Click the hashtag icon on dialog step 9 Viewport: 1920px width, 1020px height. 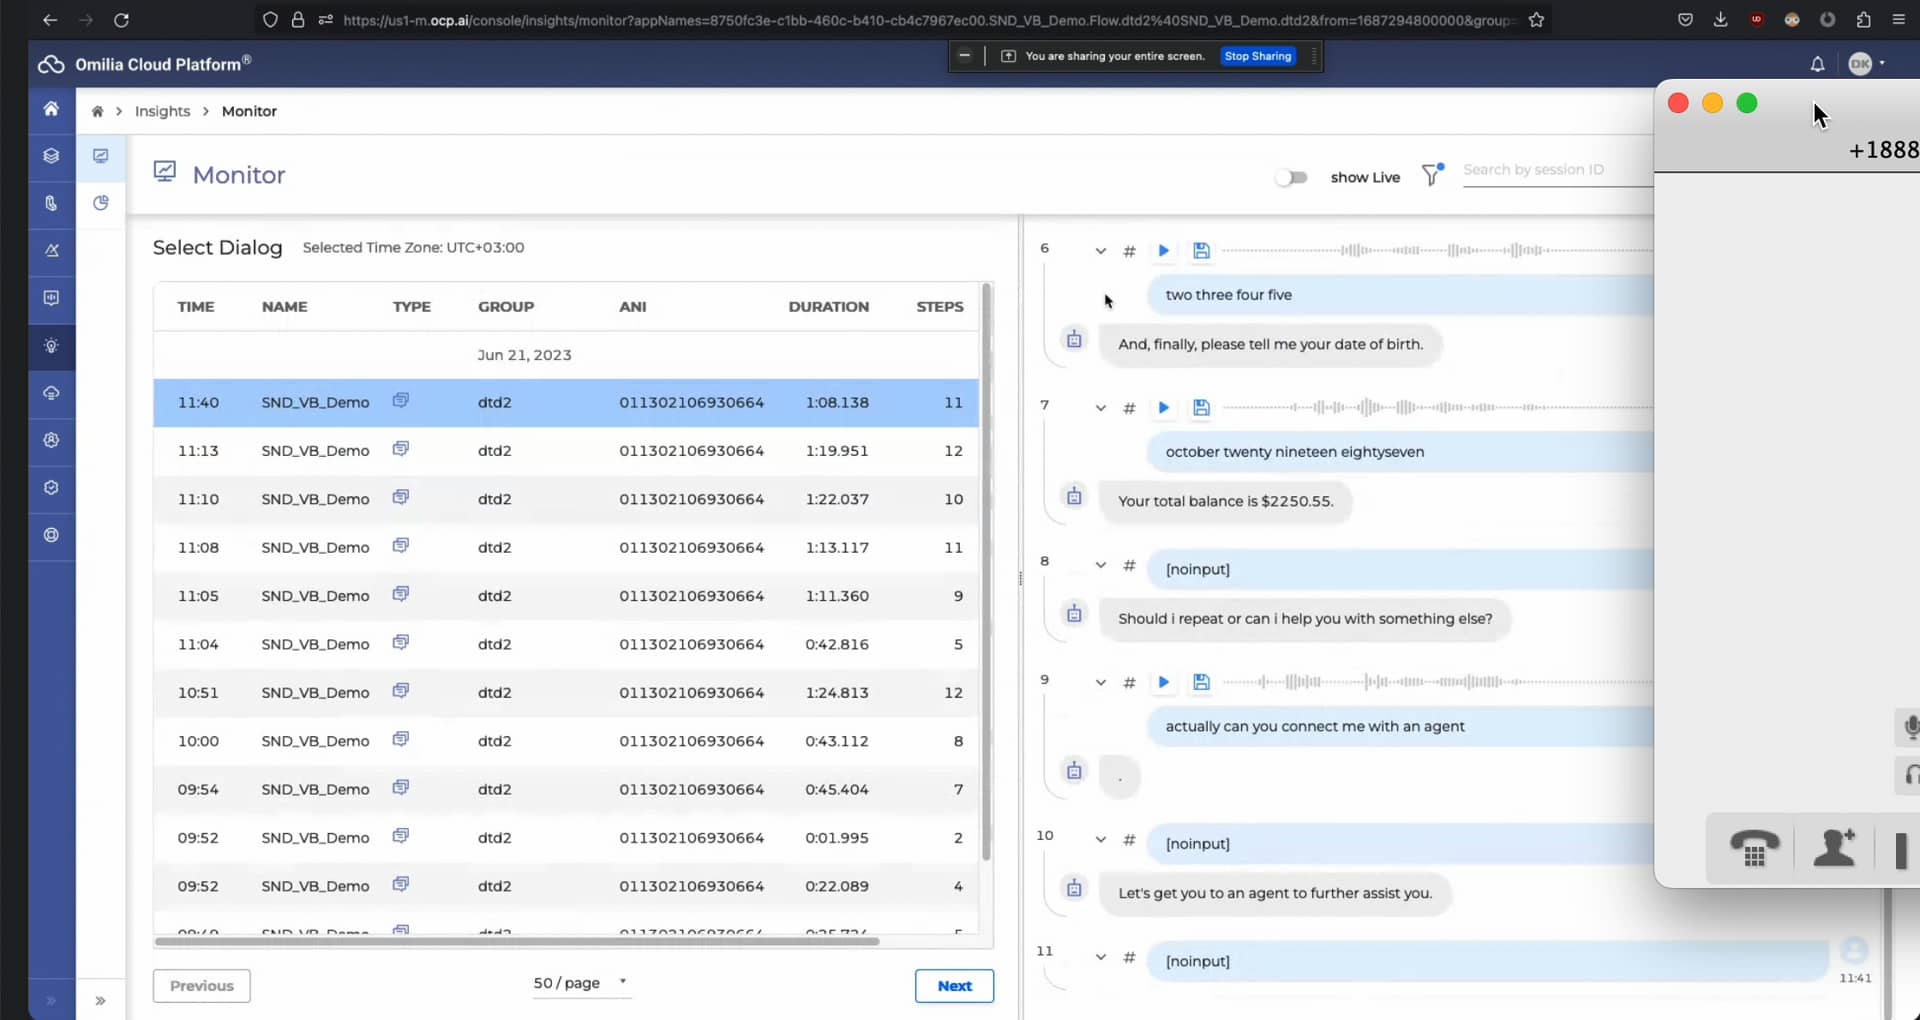1129,683
